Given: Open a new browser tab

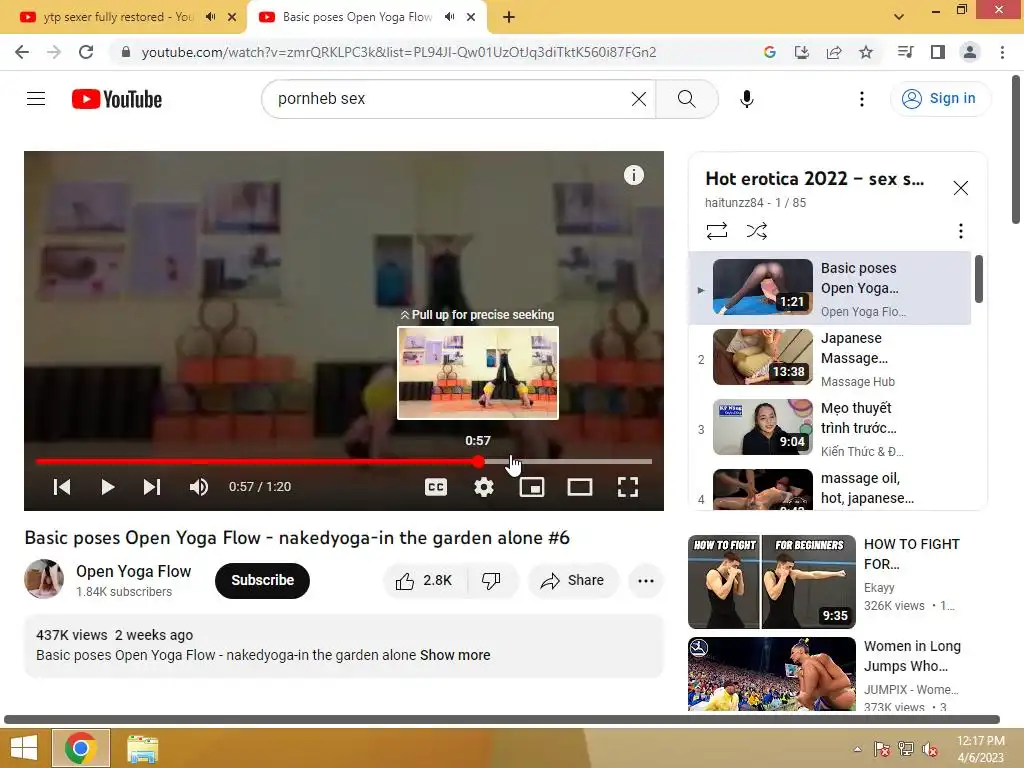Looking at the screenshot, I should (509, 17).
